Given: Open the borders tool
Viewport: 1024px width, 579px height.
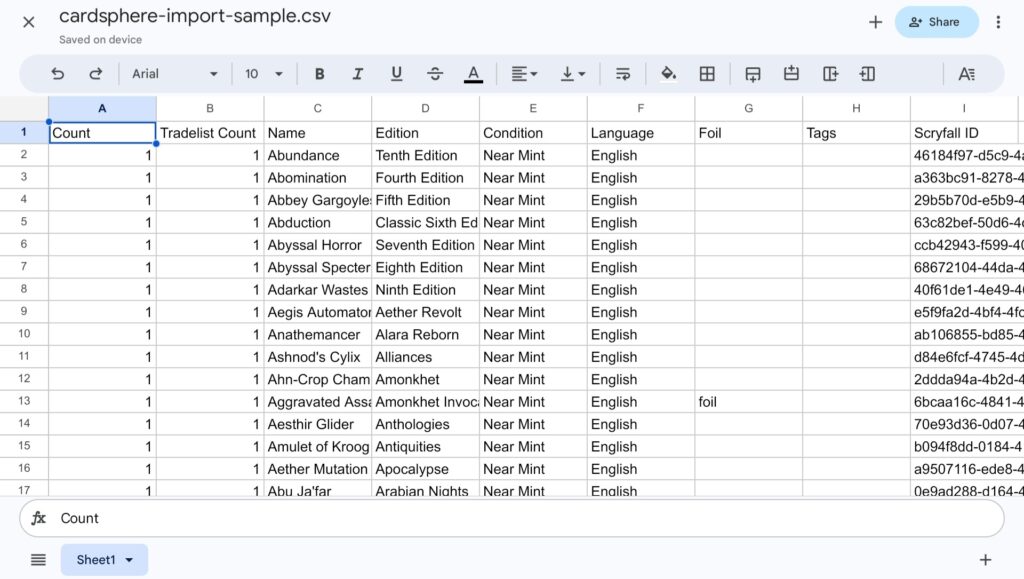Looking at the screenshot, I should tap(707, 73).
